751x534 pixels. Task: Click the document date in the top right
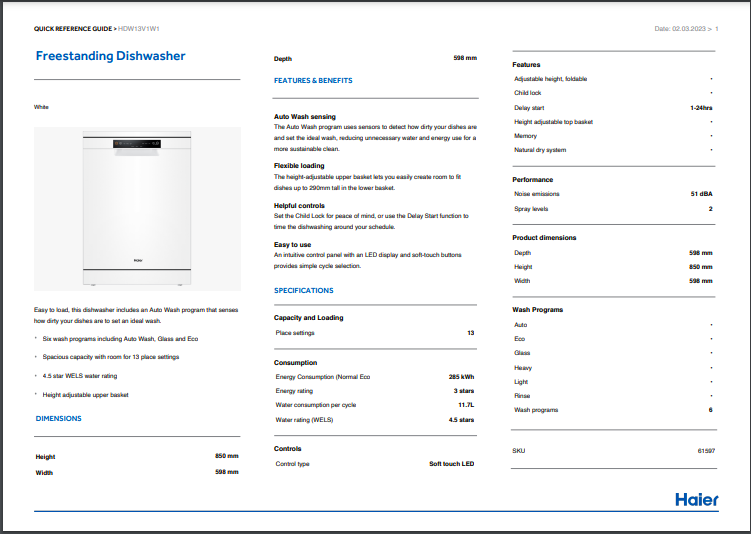pyautogui.click(x=681, y=29)
